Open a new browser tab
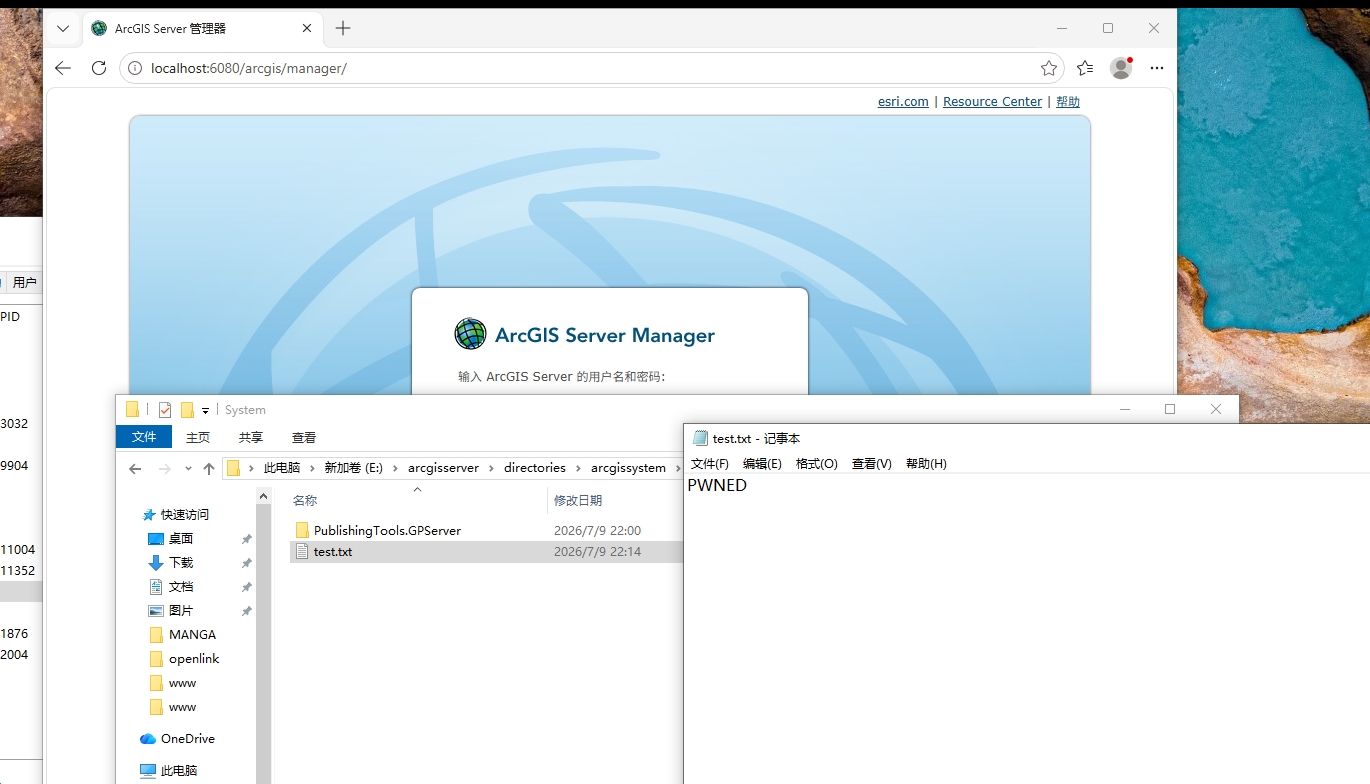This screenshot has height=784, width=1370. point(343,28)
